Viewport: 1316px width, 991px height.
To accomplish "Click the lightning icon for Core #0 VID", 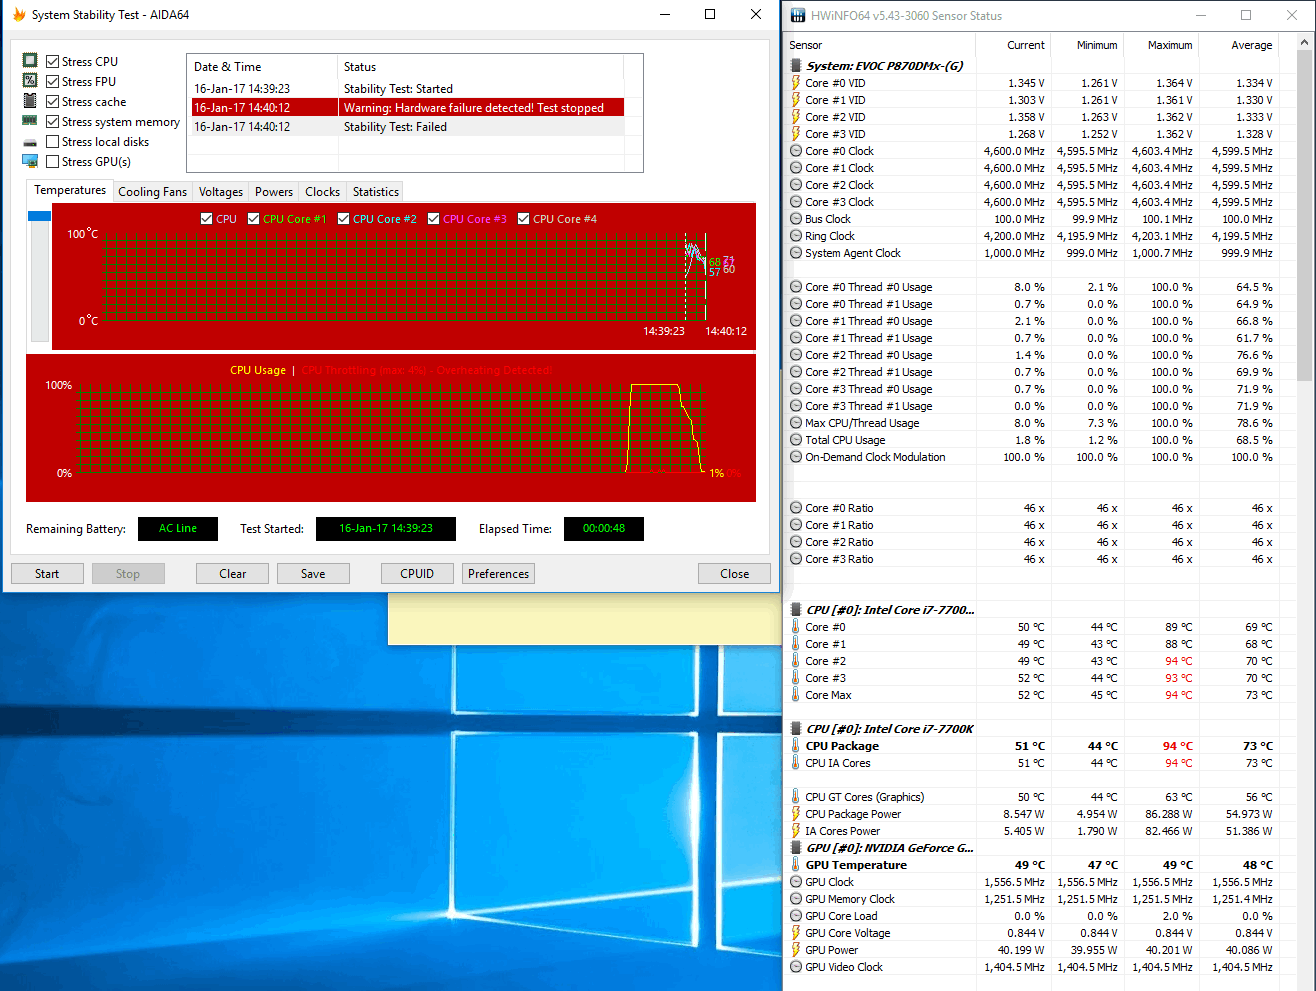I will point(796,83).
